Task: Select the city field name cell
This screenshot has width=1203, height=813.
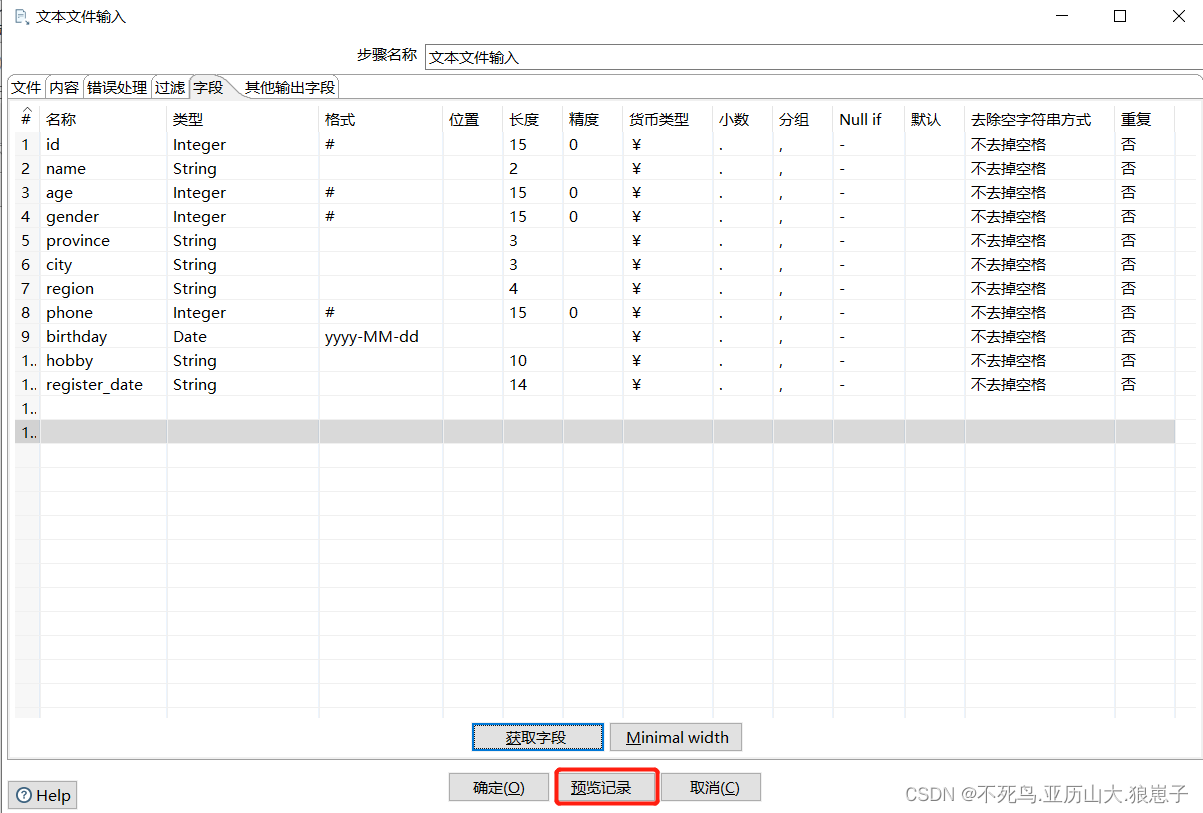Action: coord(103,264)
